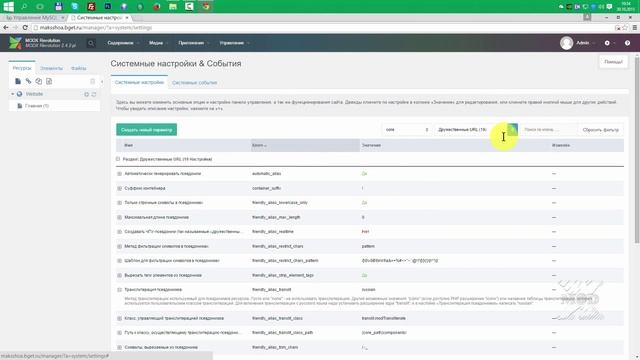Viewport: 640px width, 360px height.
Task: Open the trash bin icon in resource toolbar
Action: [x=92, y=81]
